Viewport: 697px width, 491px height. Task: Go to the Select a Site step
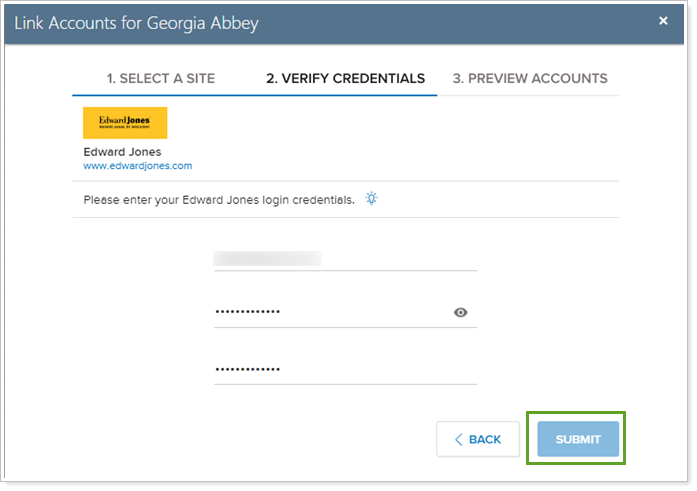[x=160, y=79]
